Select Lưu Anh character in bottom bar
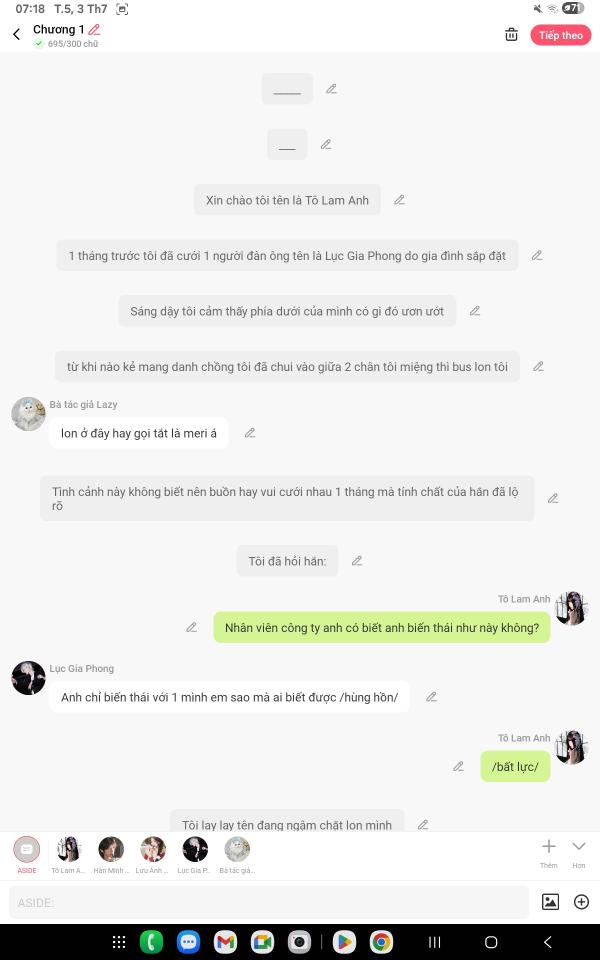This screenshot has height=960, width=600. coord(152,855)
